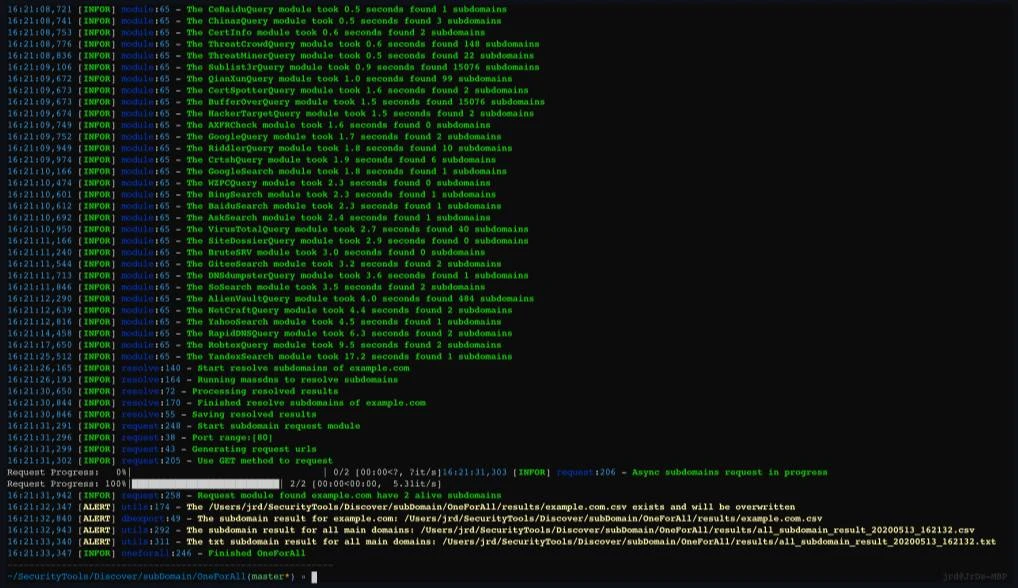Click the OneForAll(master*) shell prompt path
1018x588 pixels.
click(151, 577)
